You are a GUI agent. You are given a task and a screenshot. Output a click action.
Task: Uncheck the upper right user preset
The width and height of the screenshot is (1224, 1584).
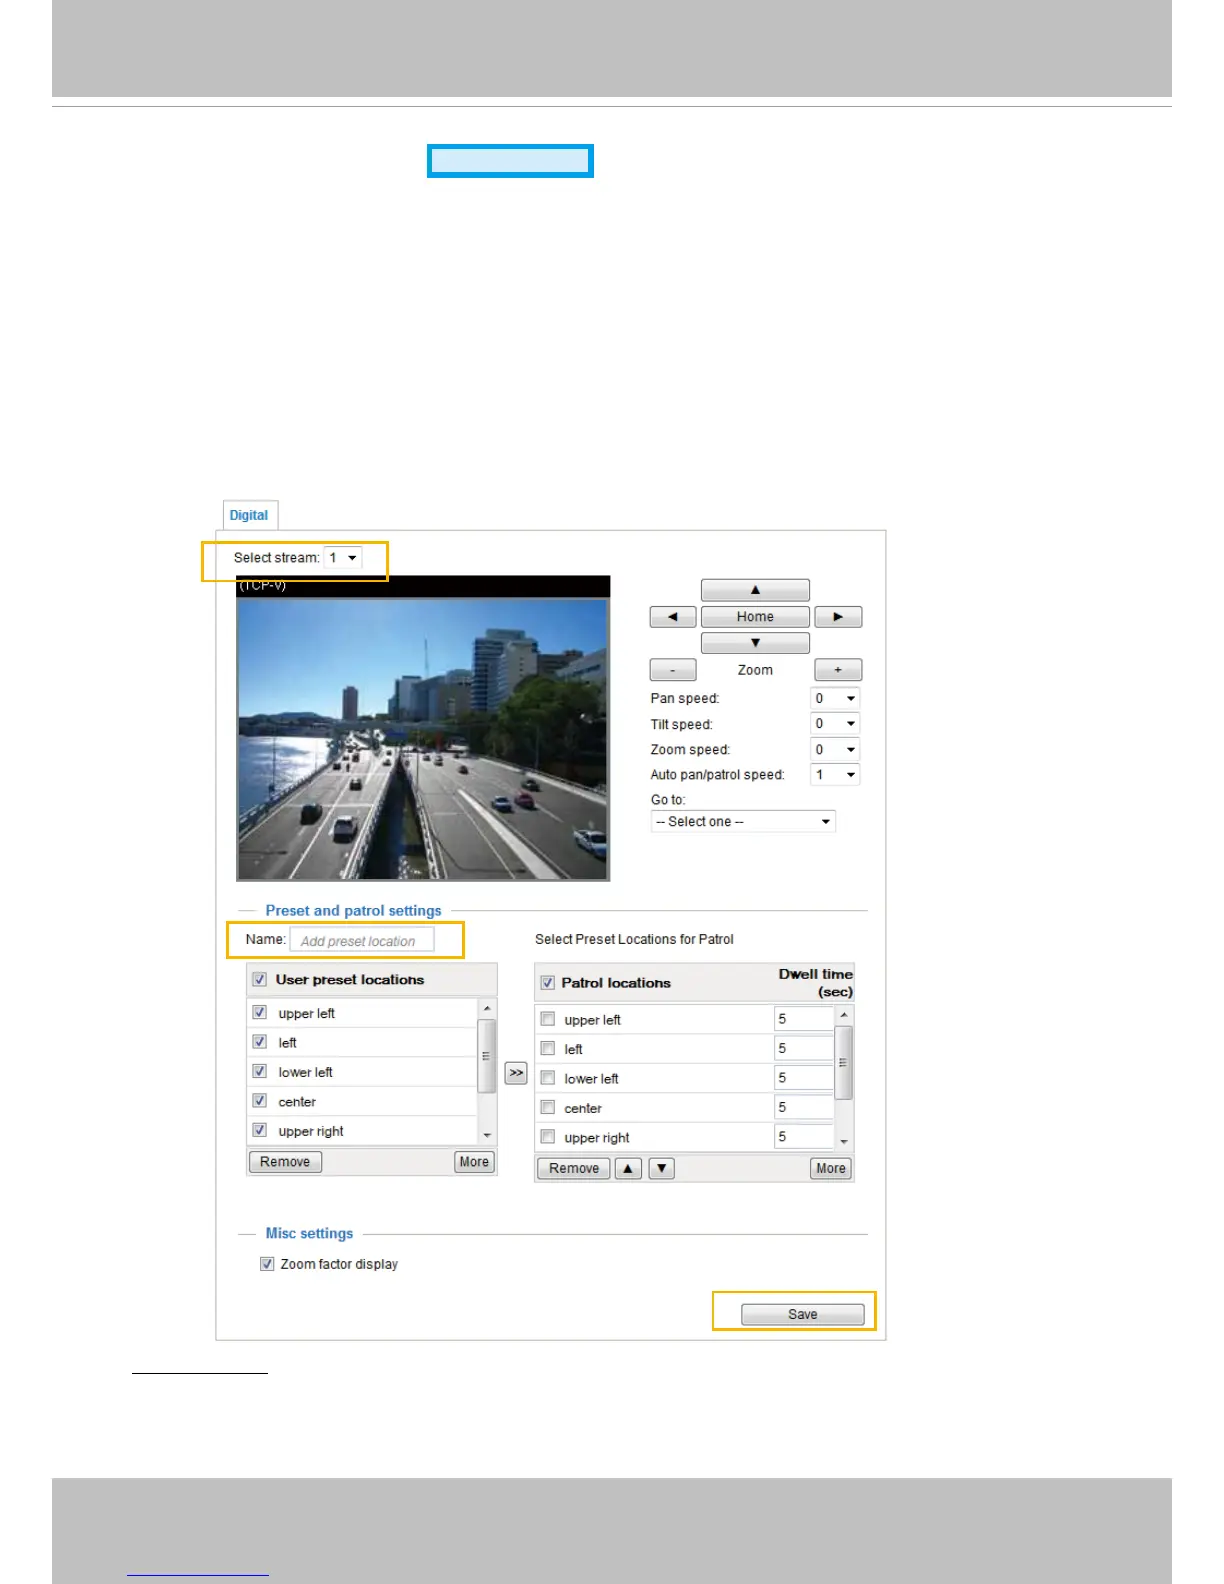260,1131
